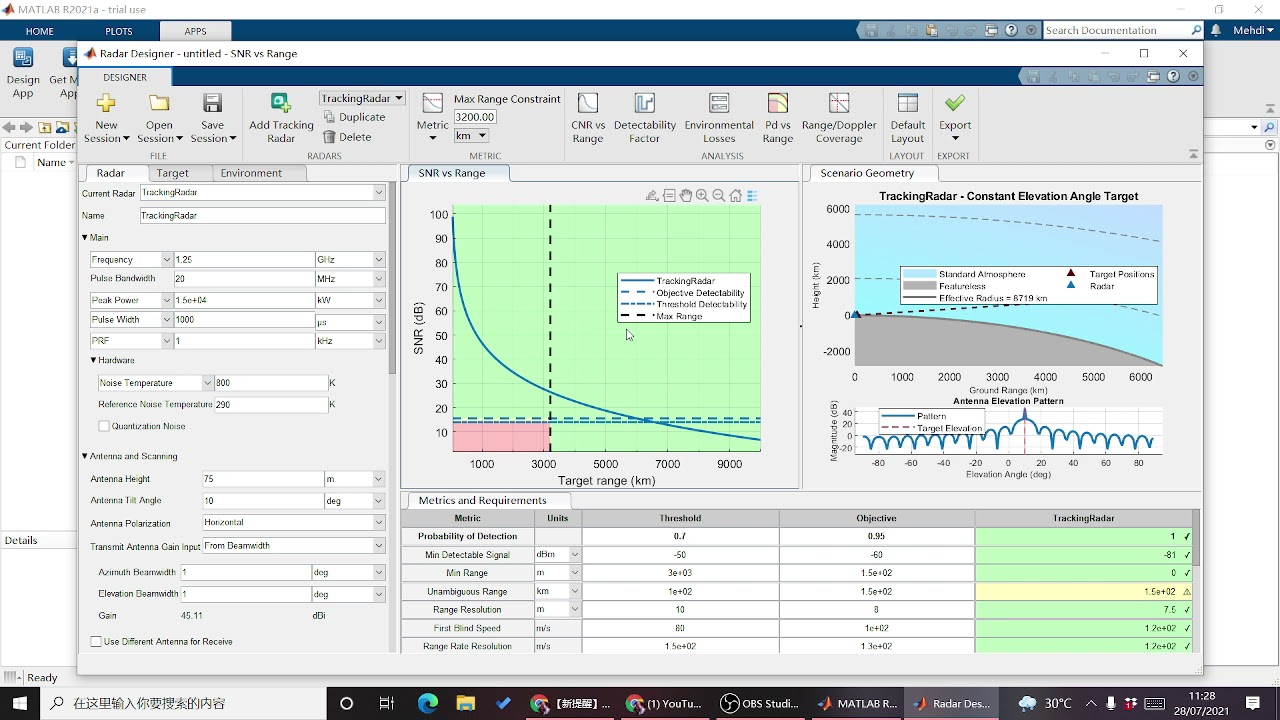The width and height of the screenshot is (1280, 720).
Task: Open TrackingRadar selection dropdown in toolstrip
Action: coord(362,98)
